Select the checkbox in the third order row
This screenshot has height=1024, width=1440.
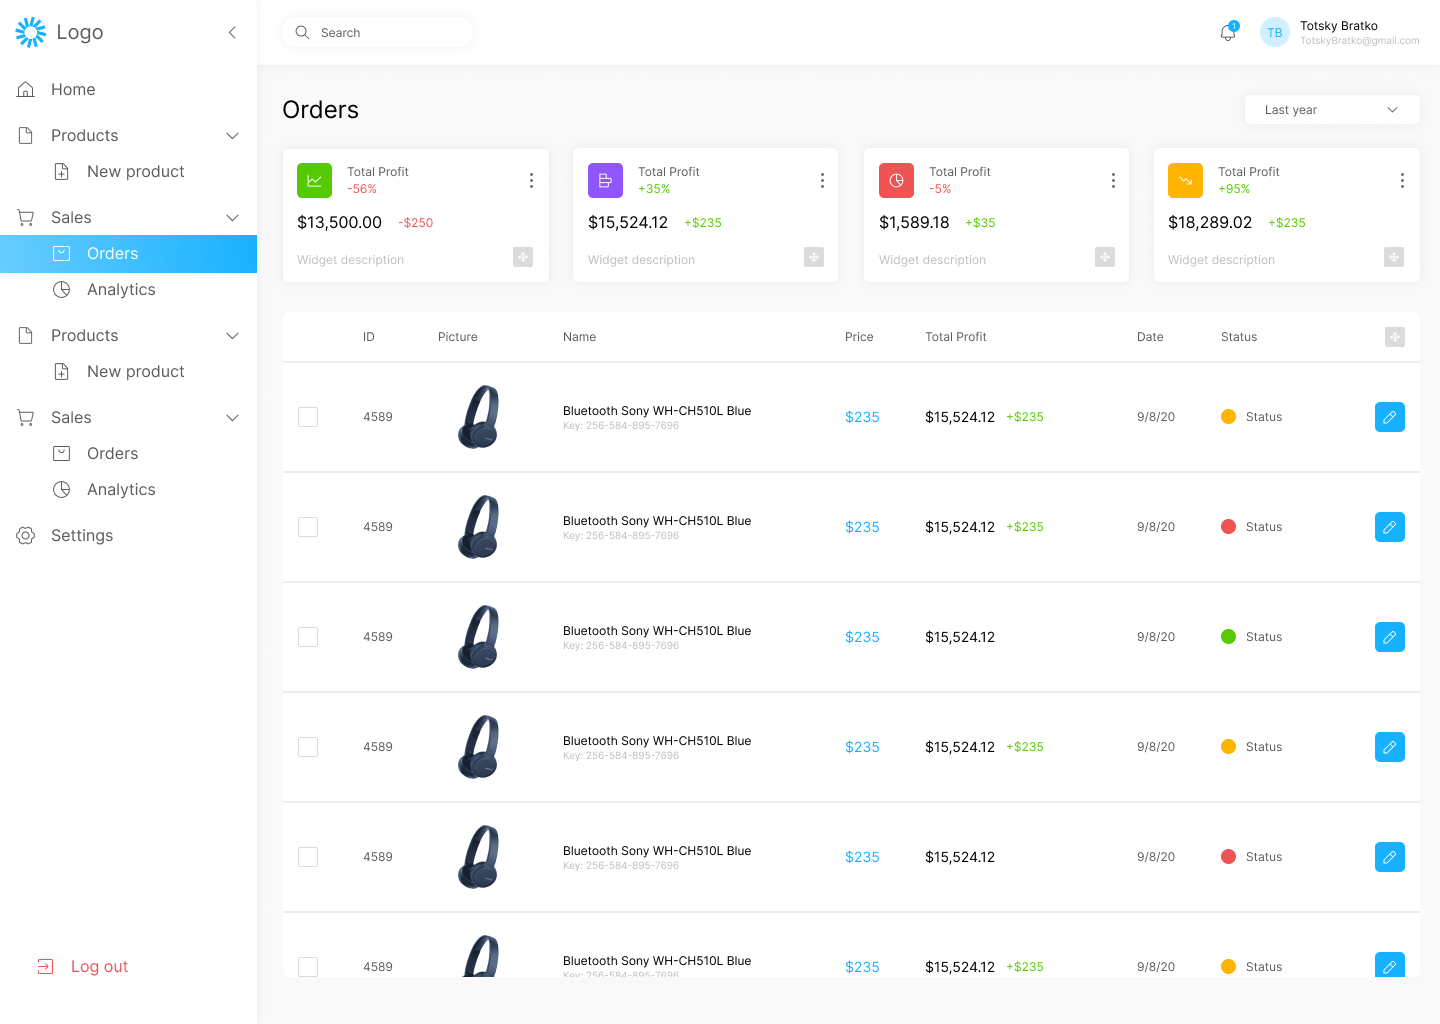coord(308,637)
